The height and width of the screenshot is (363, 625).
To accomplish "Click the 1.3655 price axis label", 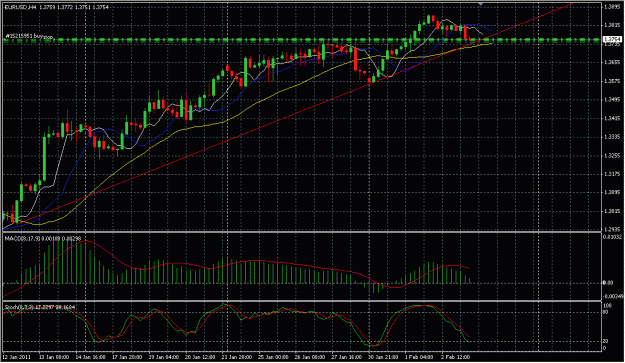I will pos(613,62).
